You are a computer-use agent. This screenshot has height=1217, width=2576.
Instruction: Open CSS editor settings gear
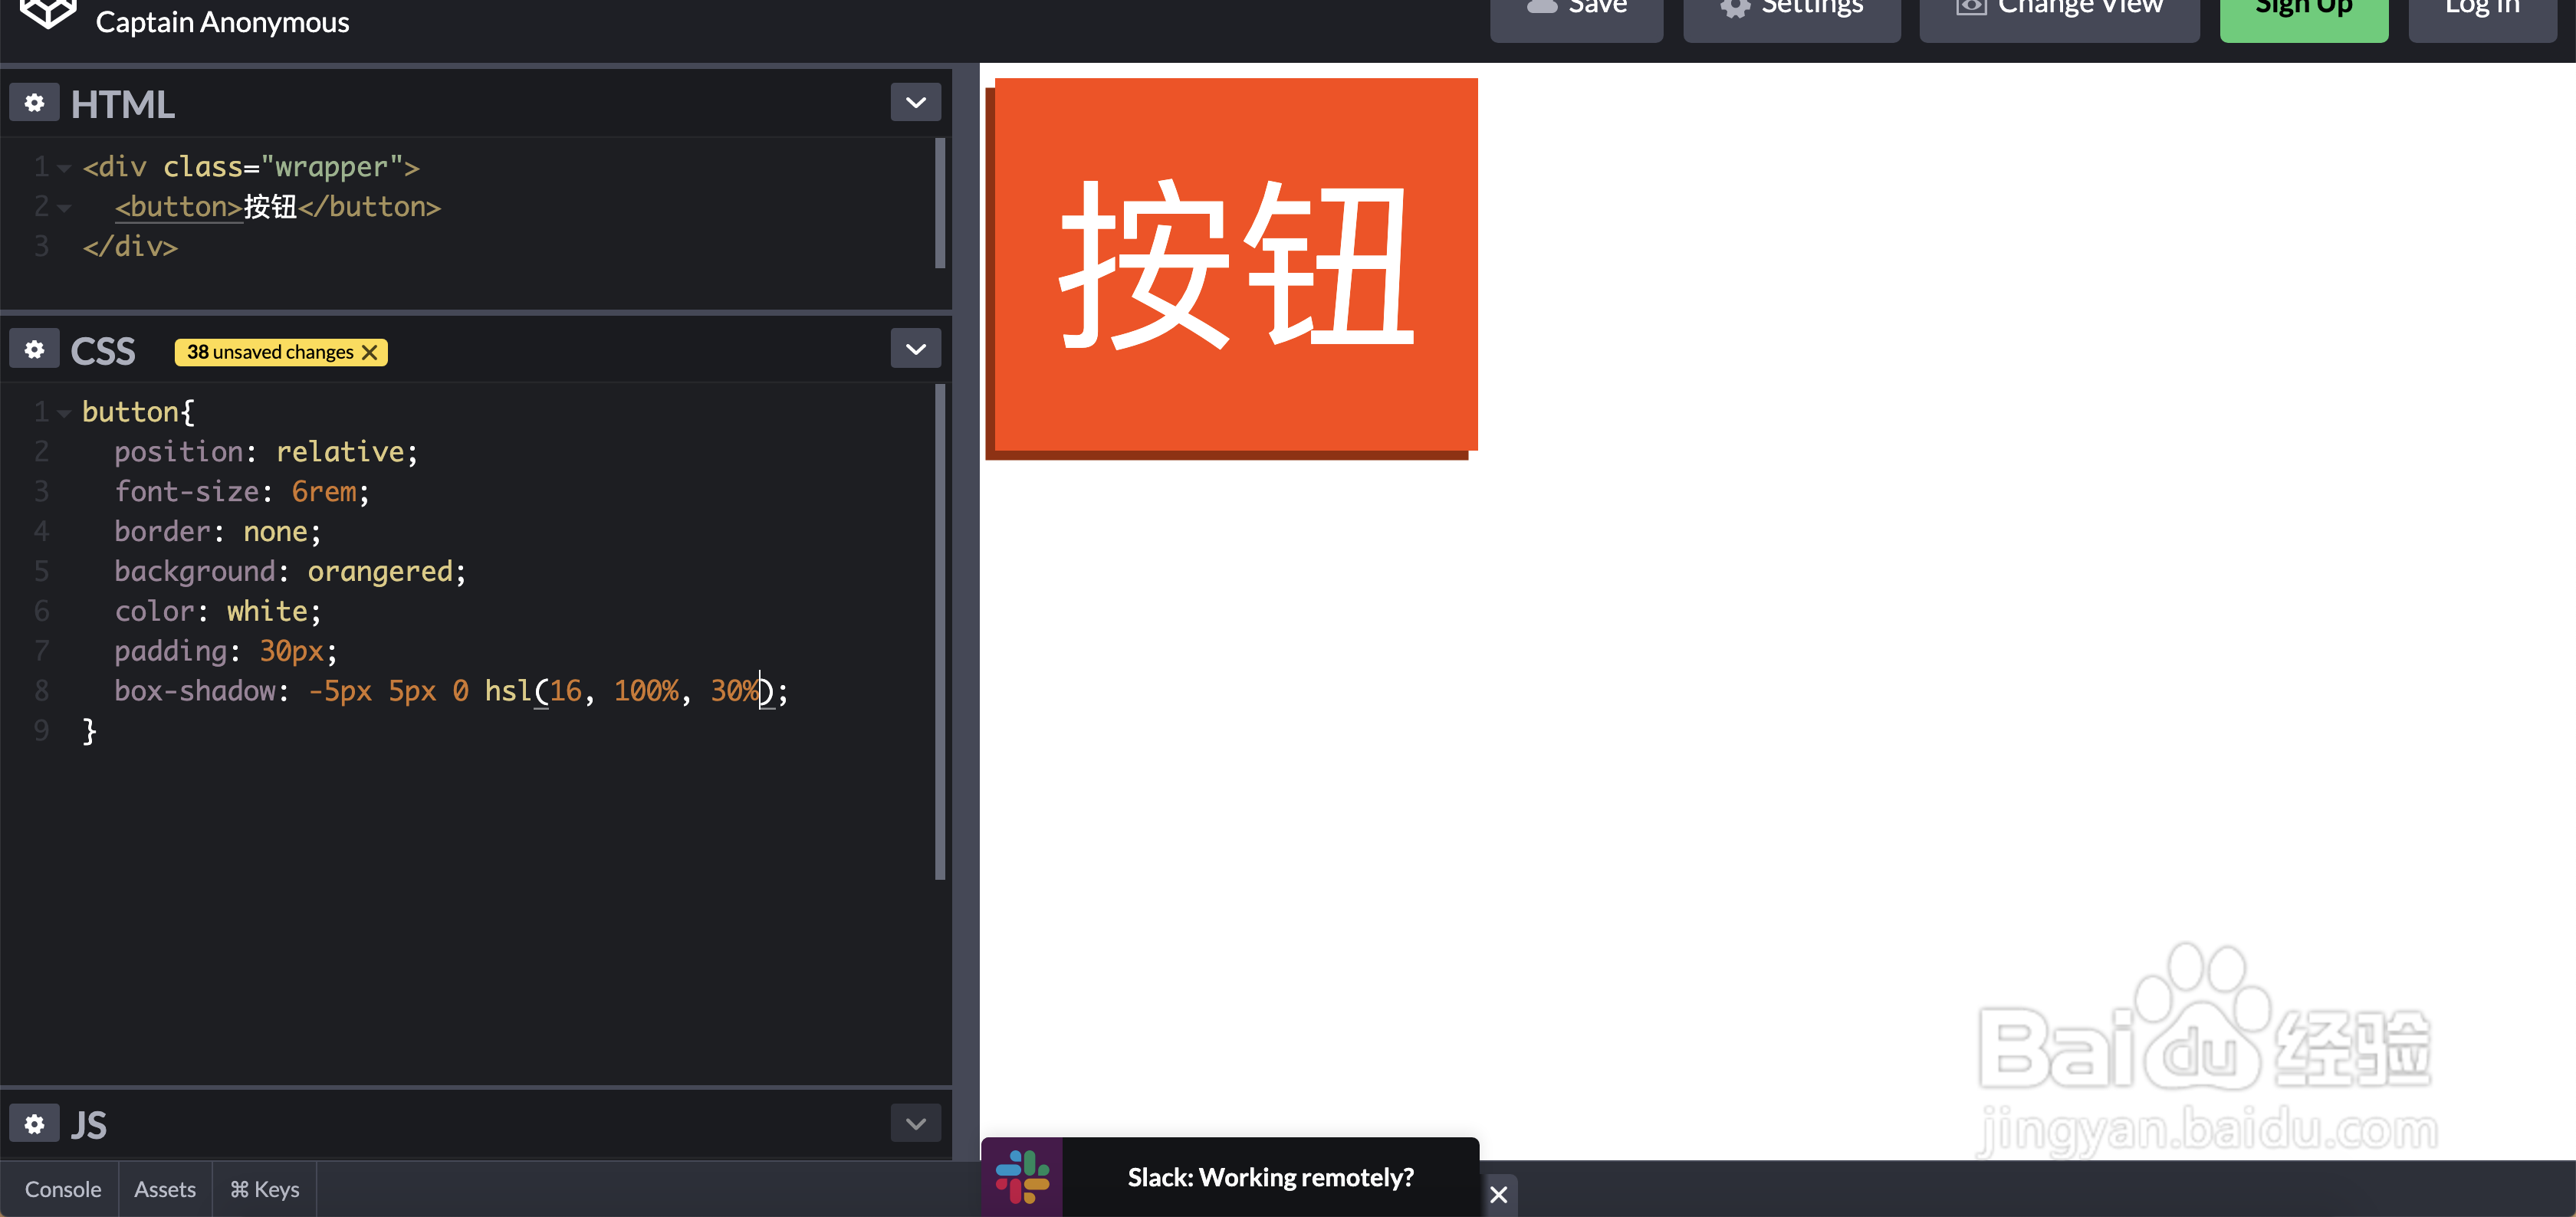[34, 350]
